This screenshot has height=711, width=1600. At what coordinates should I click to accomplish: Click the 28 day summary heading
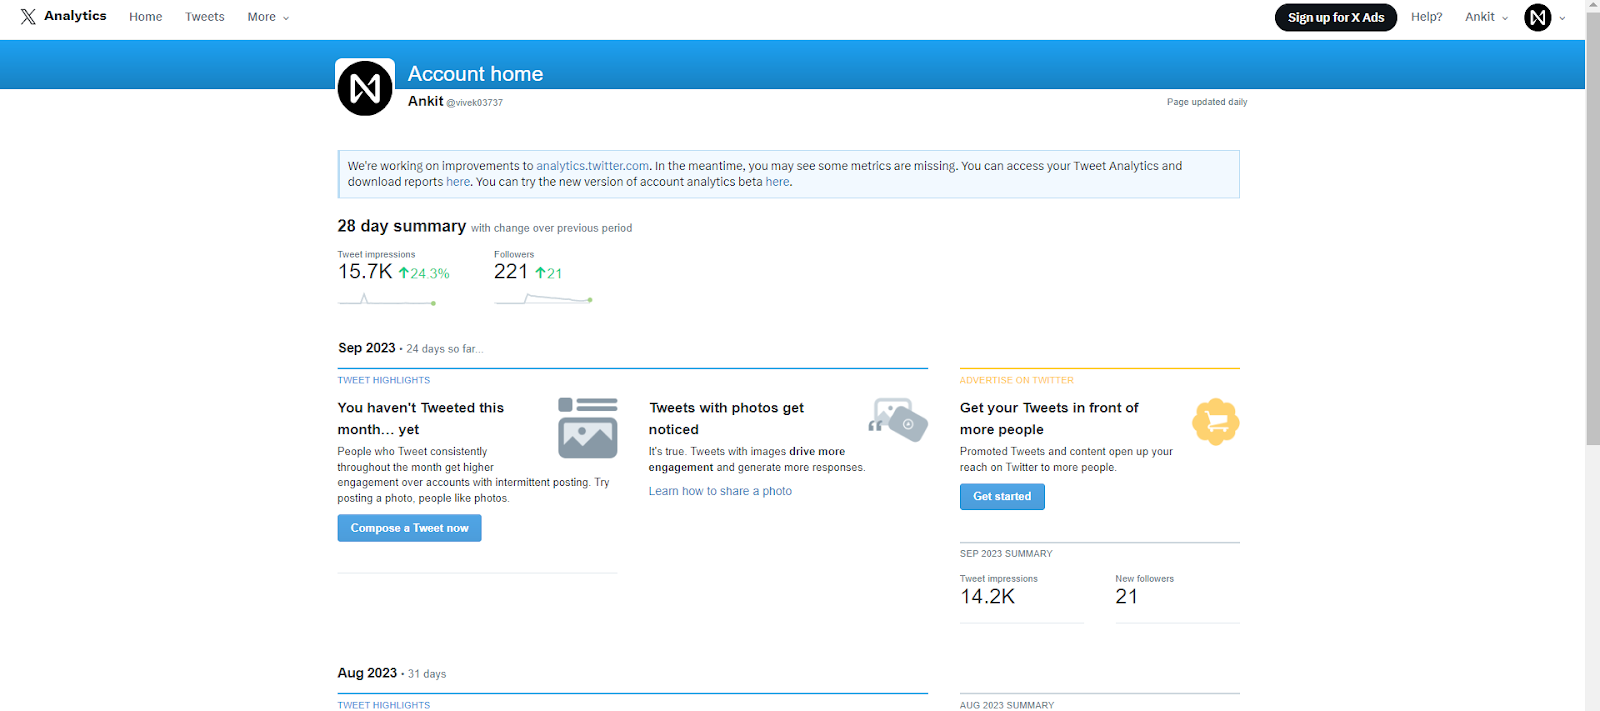402,226
